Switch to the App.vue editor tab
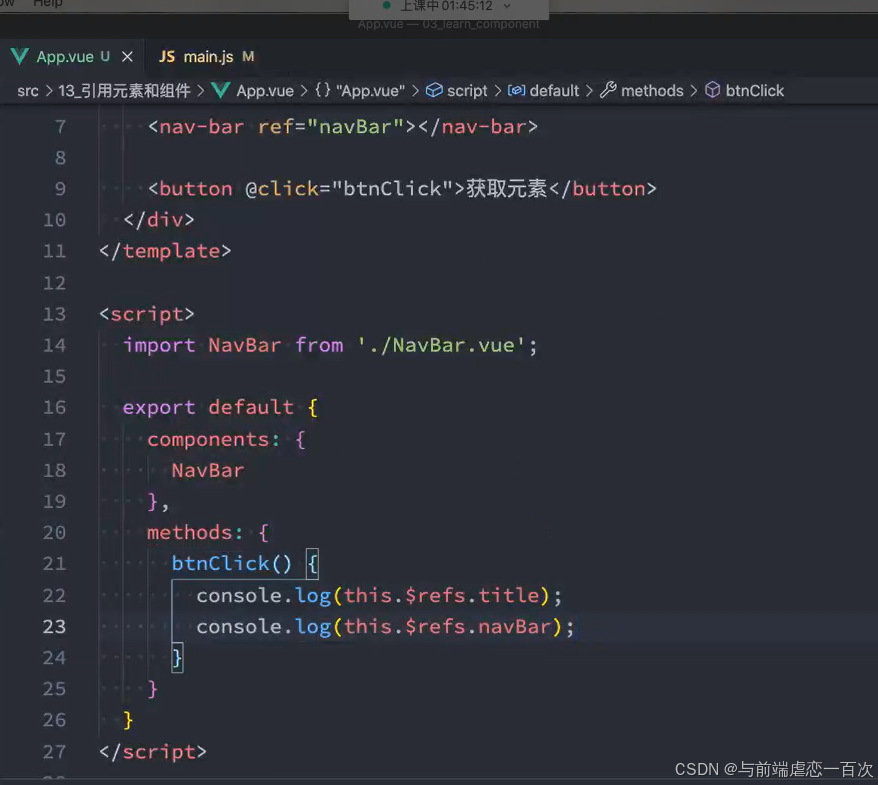This screenshot has width=878, height=785. pos(72,57)
